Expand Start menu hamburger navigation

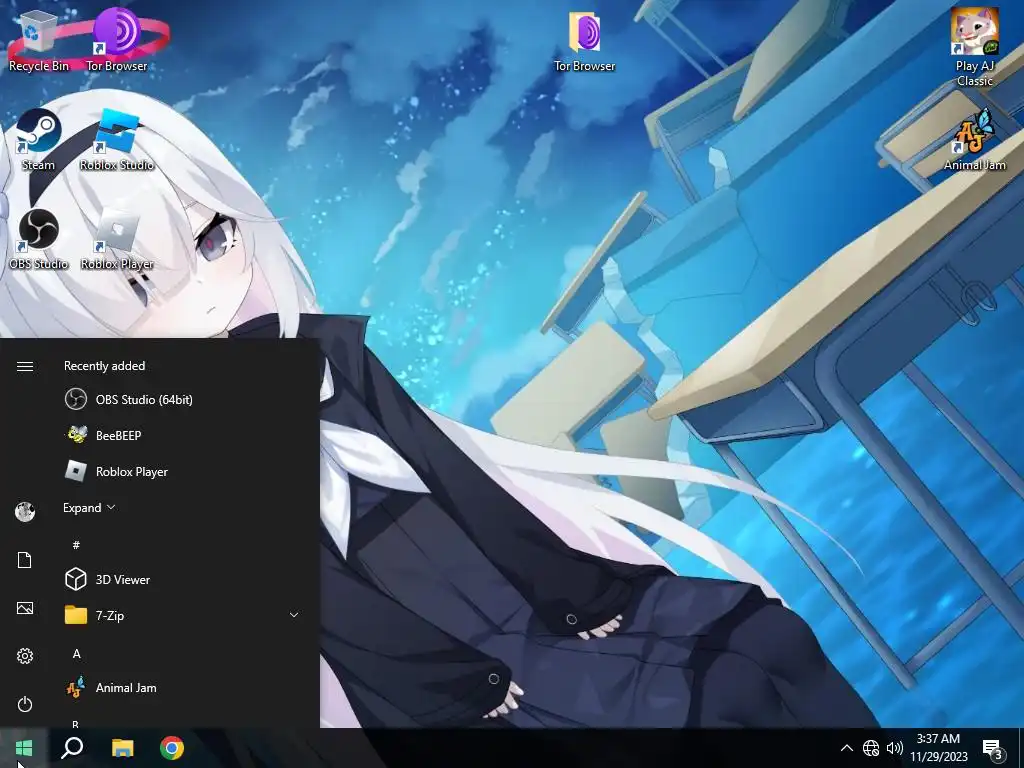point(25,366)
